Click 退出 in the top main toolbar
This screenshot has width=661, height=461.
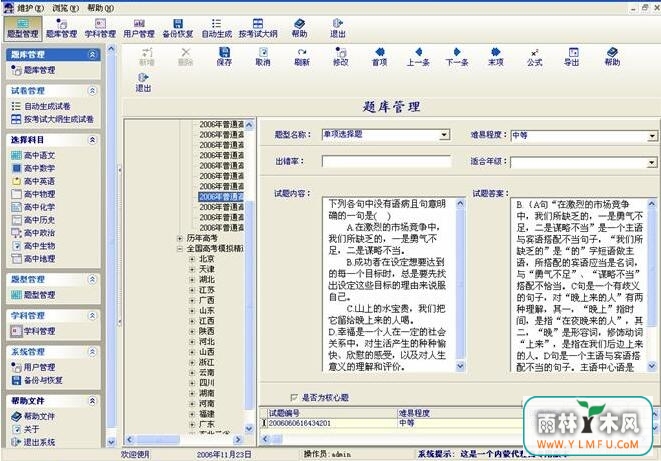pos(338,28)
